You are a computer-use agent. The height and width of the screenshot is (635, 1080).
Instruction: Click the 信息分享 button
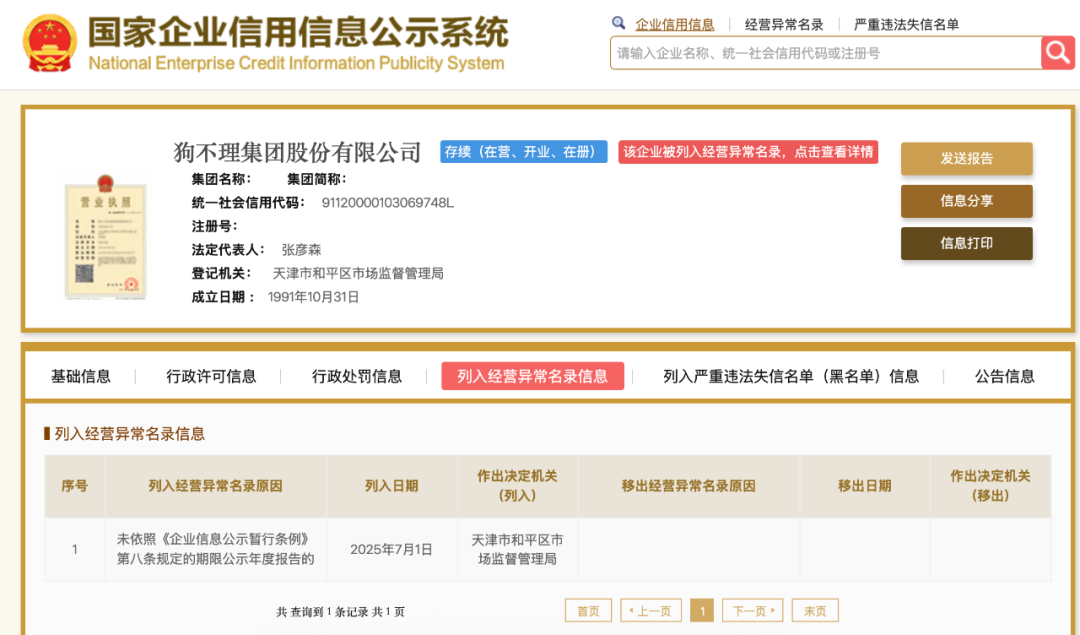click(966, 201)
